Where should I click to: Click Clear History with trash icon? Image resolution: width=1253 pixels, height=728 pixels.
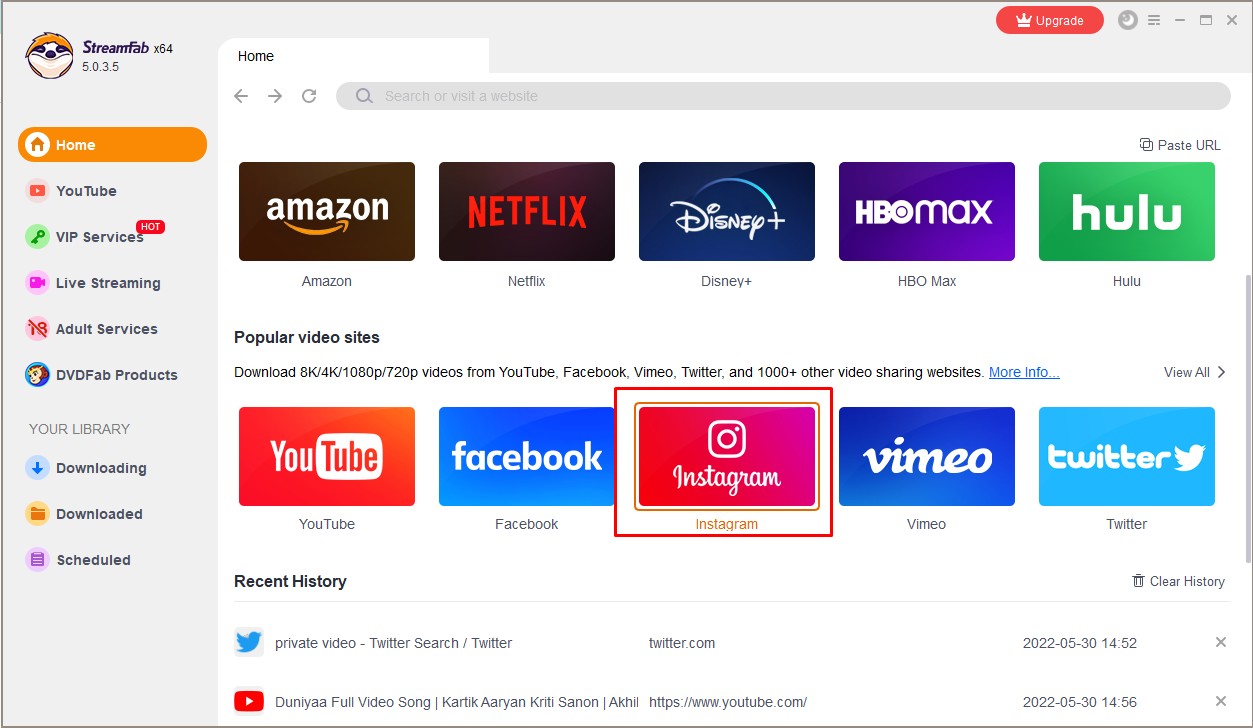tap(1178, 581)
